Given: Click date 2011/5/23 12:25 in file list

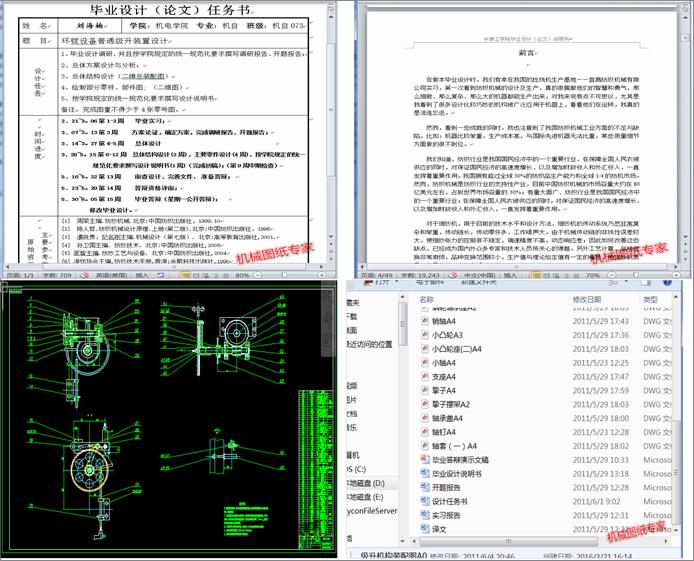Looking at the screenshot, I should click(x=601, y=363).
